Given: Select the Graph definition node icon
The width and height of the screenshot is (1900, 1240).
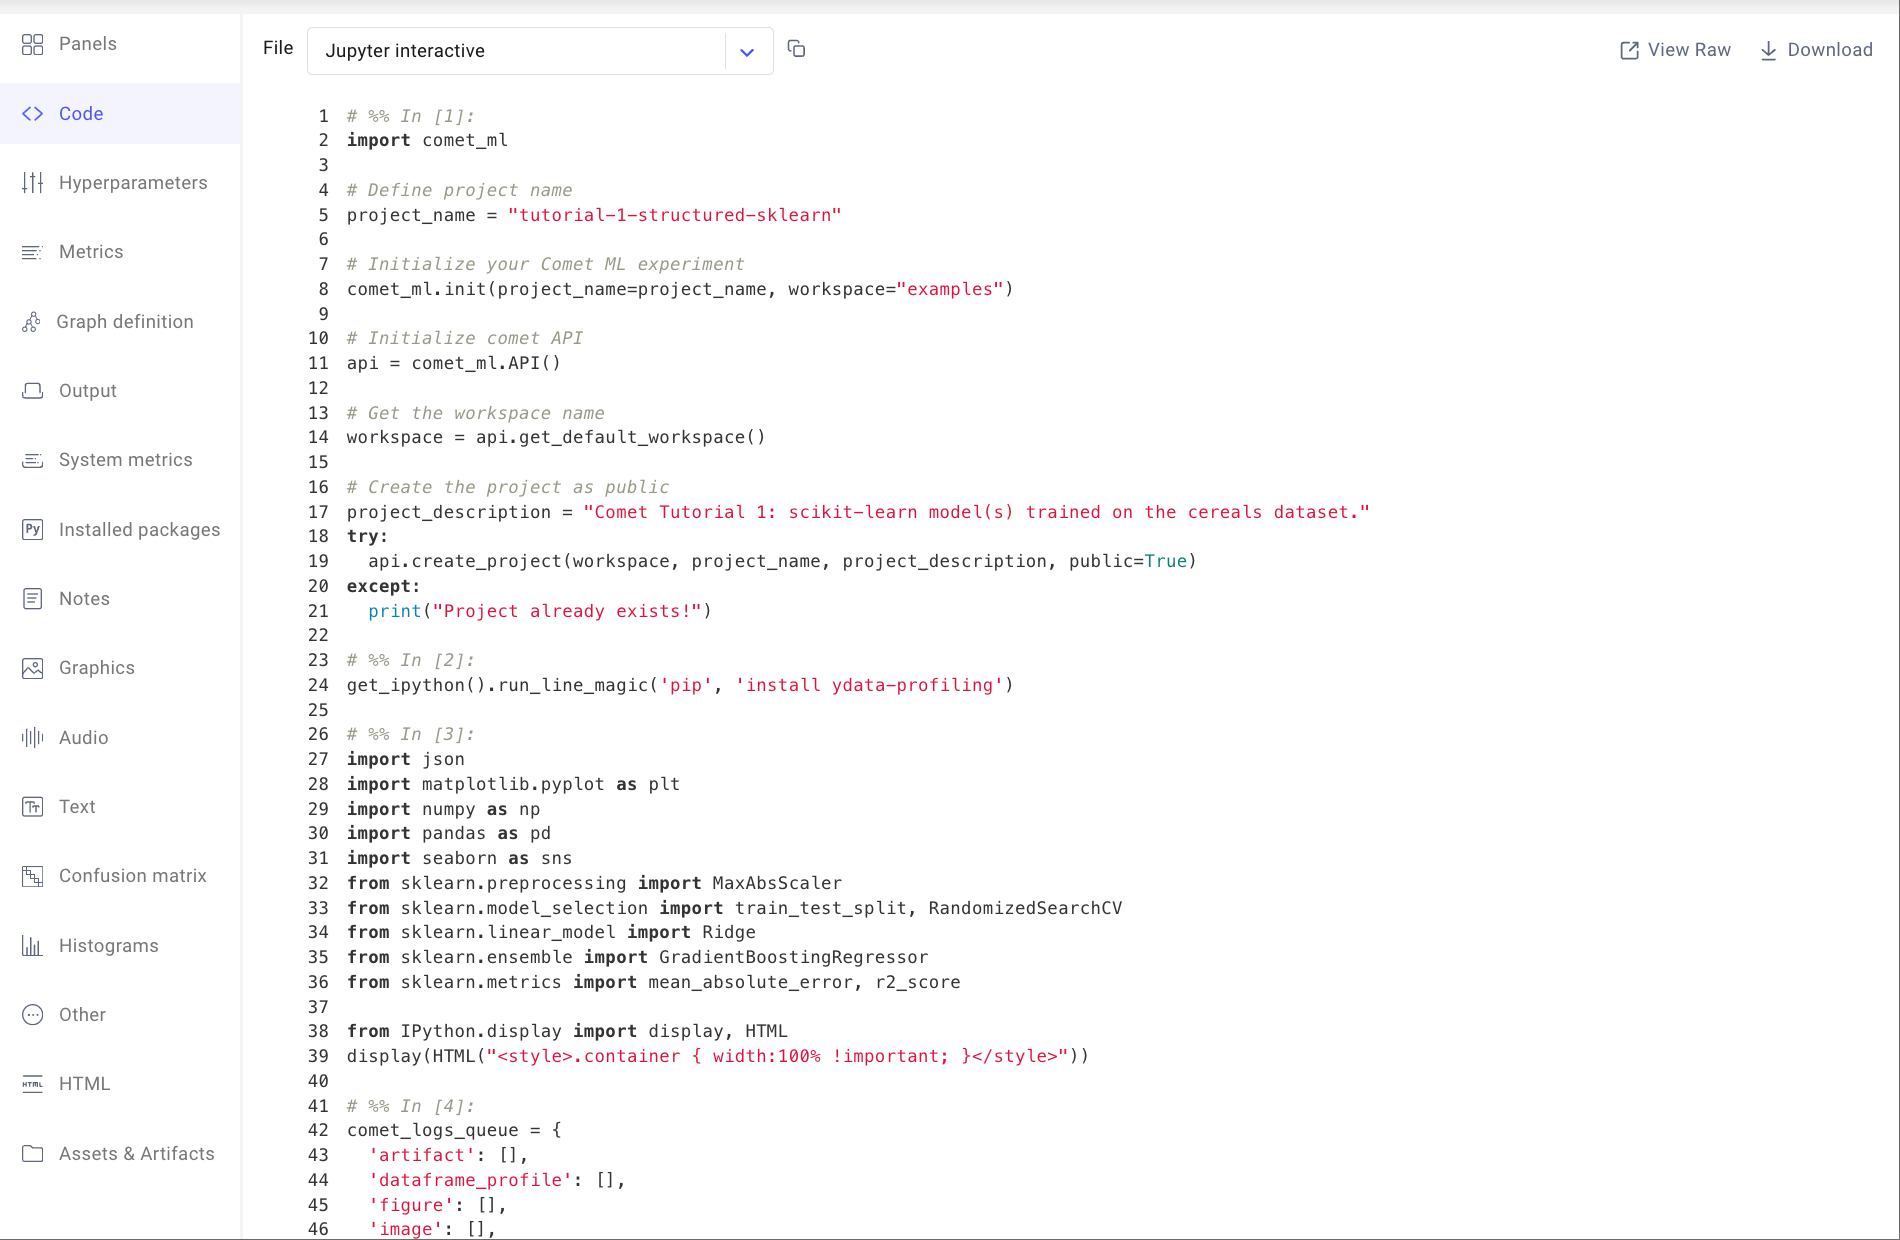Looking at the screenshot, I should tap(31, 321).
